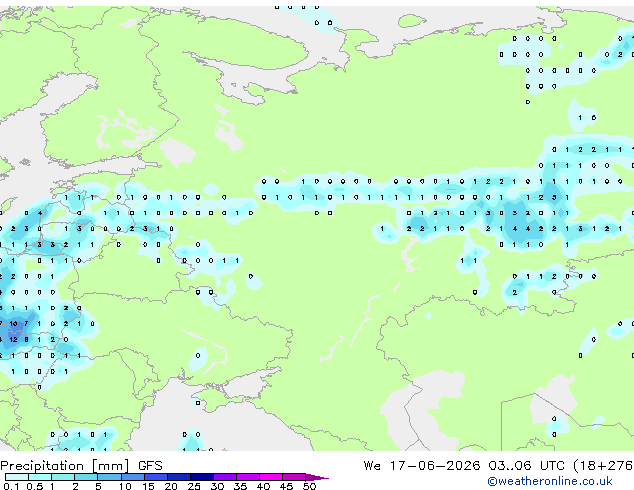
Task: Click the legend label '0.1'
Action: click(x=11, y=486)
